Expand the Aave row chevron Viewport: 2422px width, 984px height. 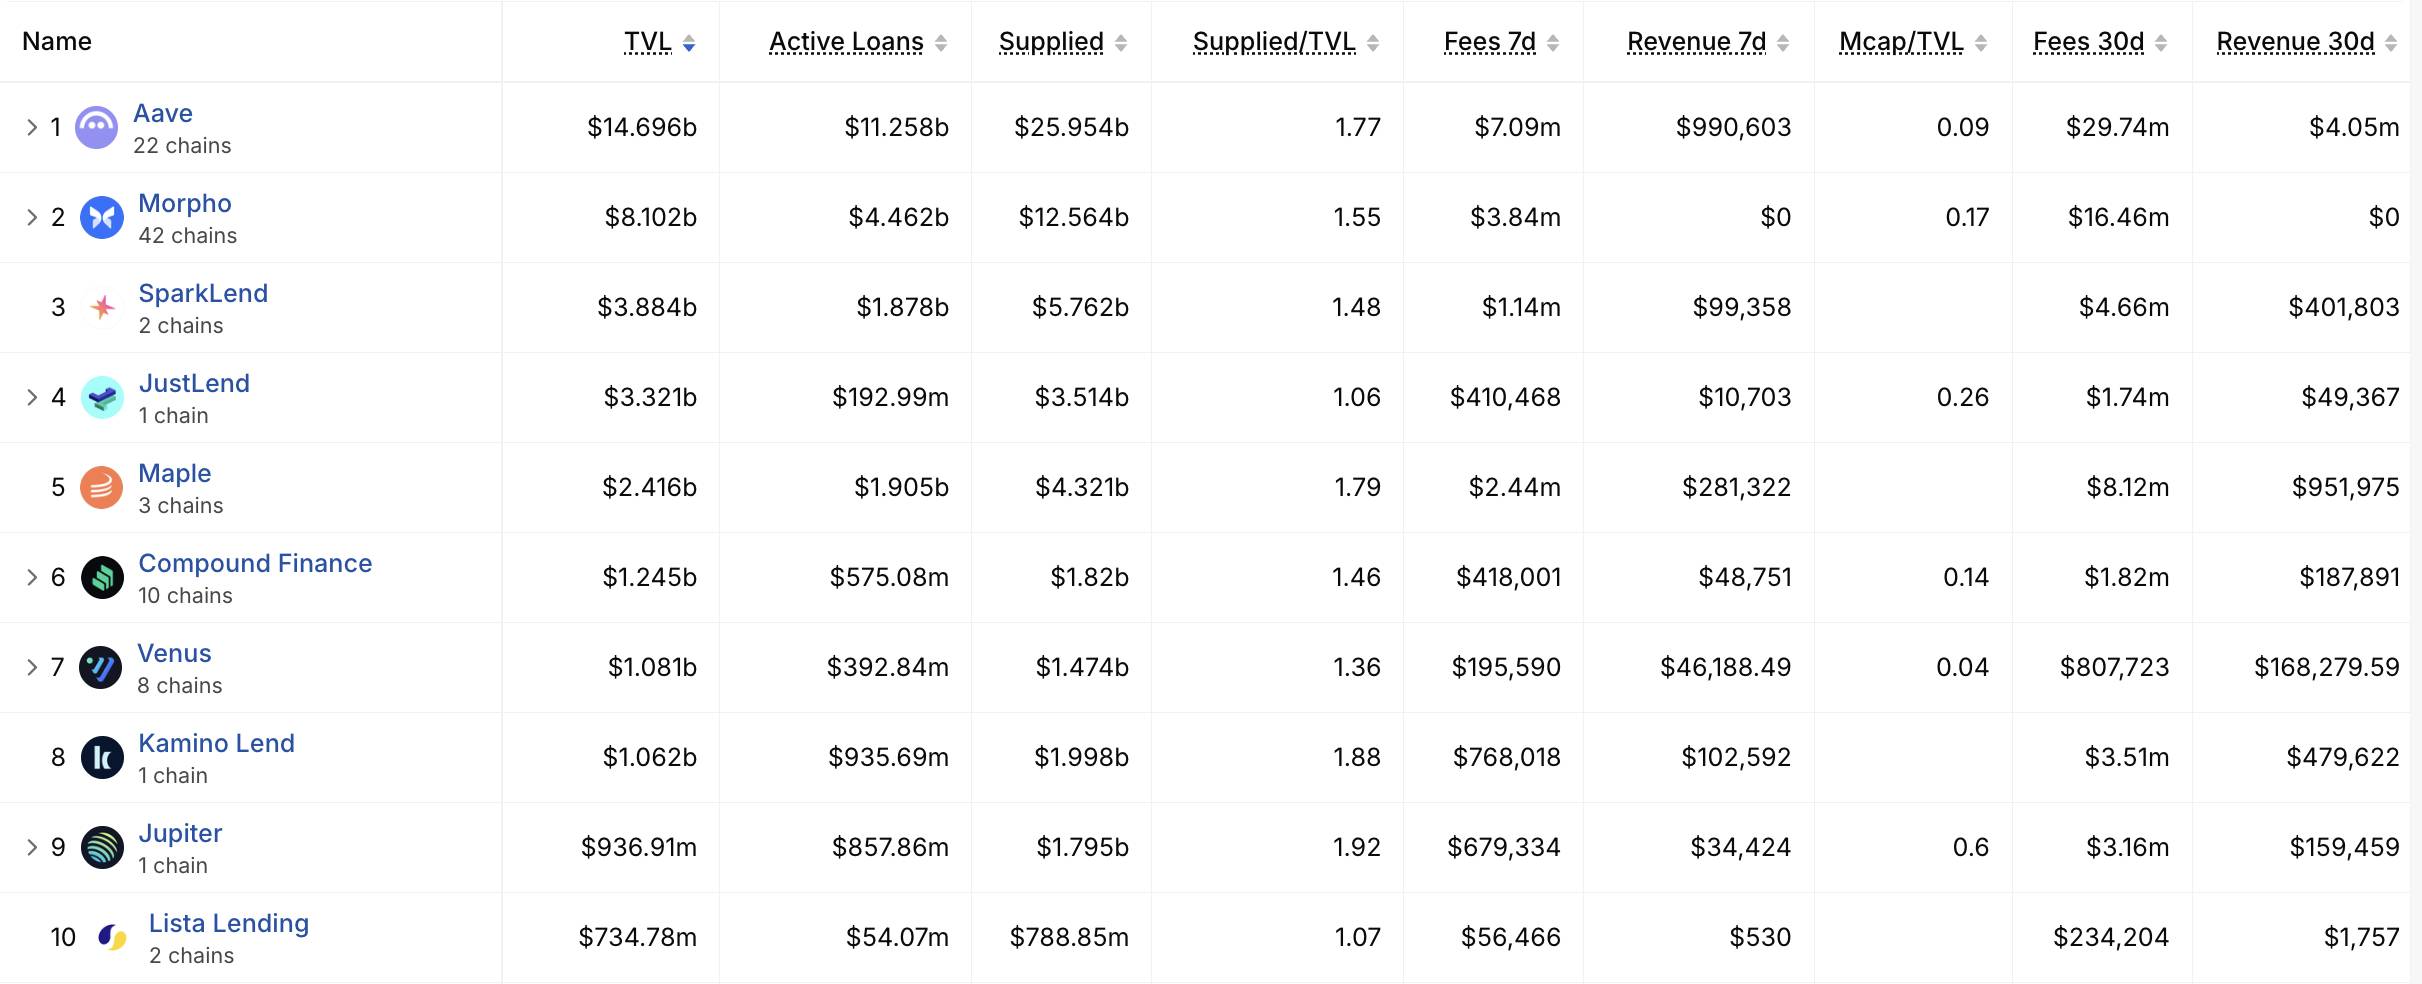pos(32,127)
